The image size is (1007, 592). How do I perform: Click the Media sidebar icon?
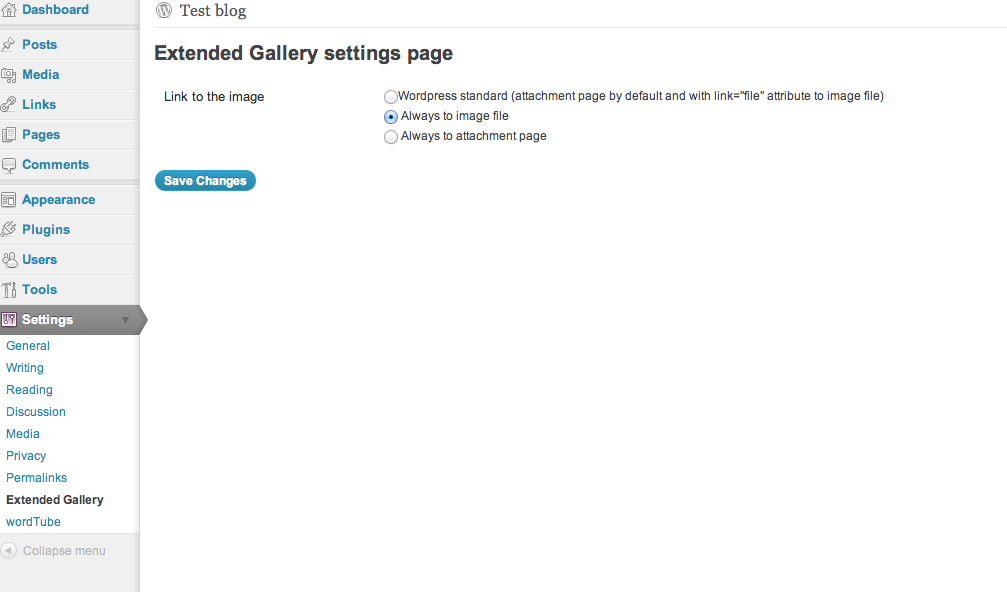[x=8, y=75]
